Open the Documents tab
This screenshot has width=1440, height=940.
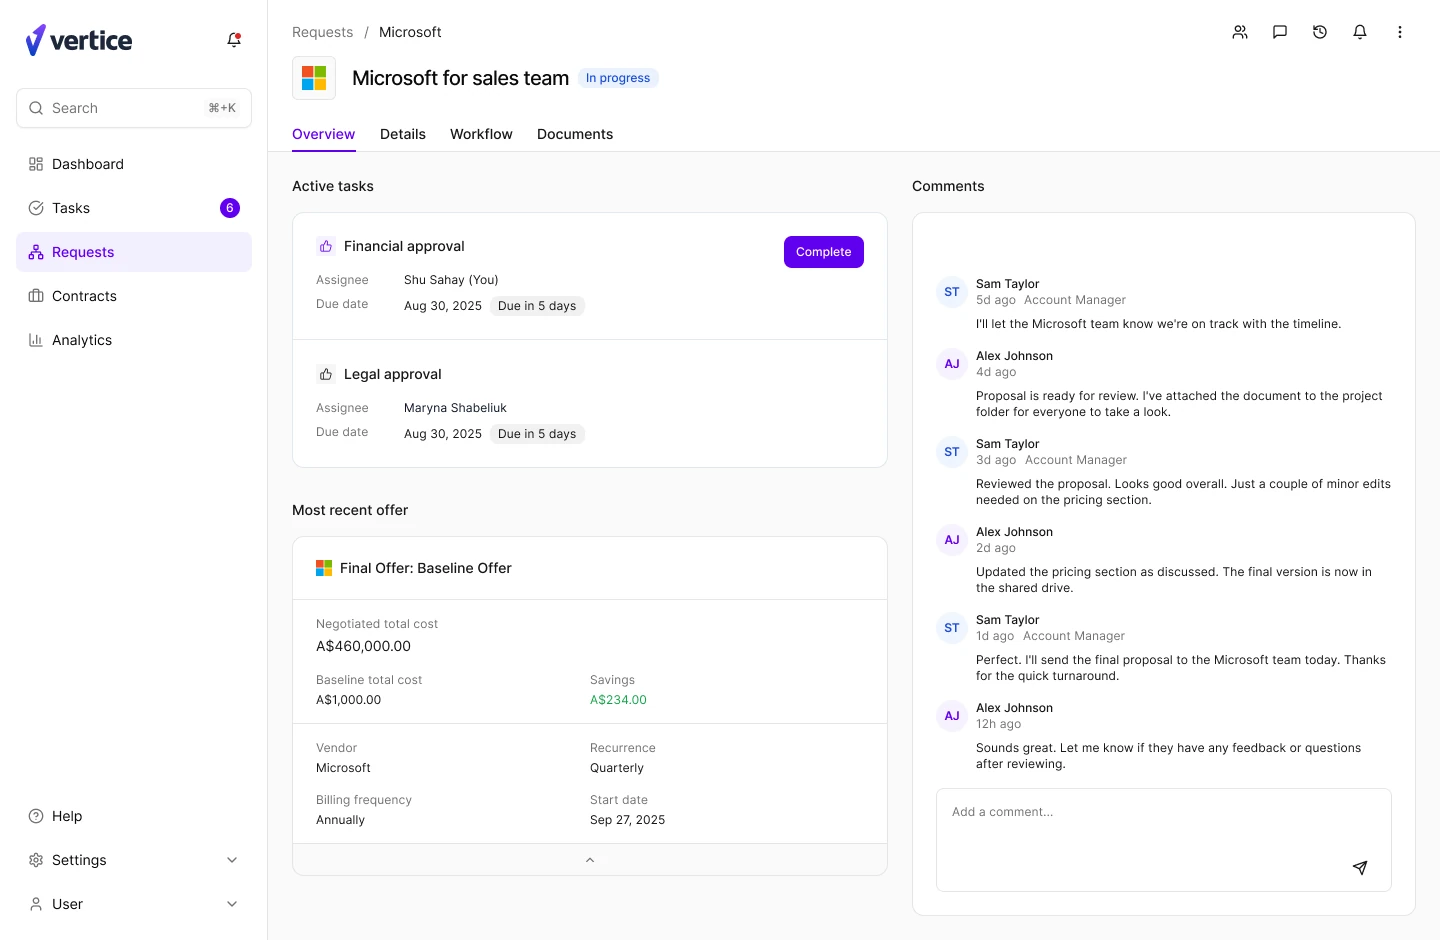pyautogui.click(x=575, y=134)
